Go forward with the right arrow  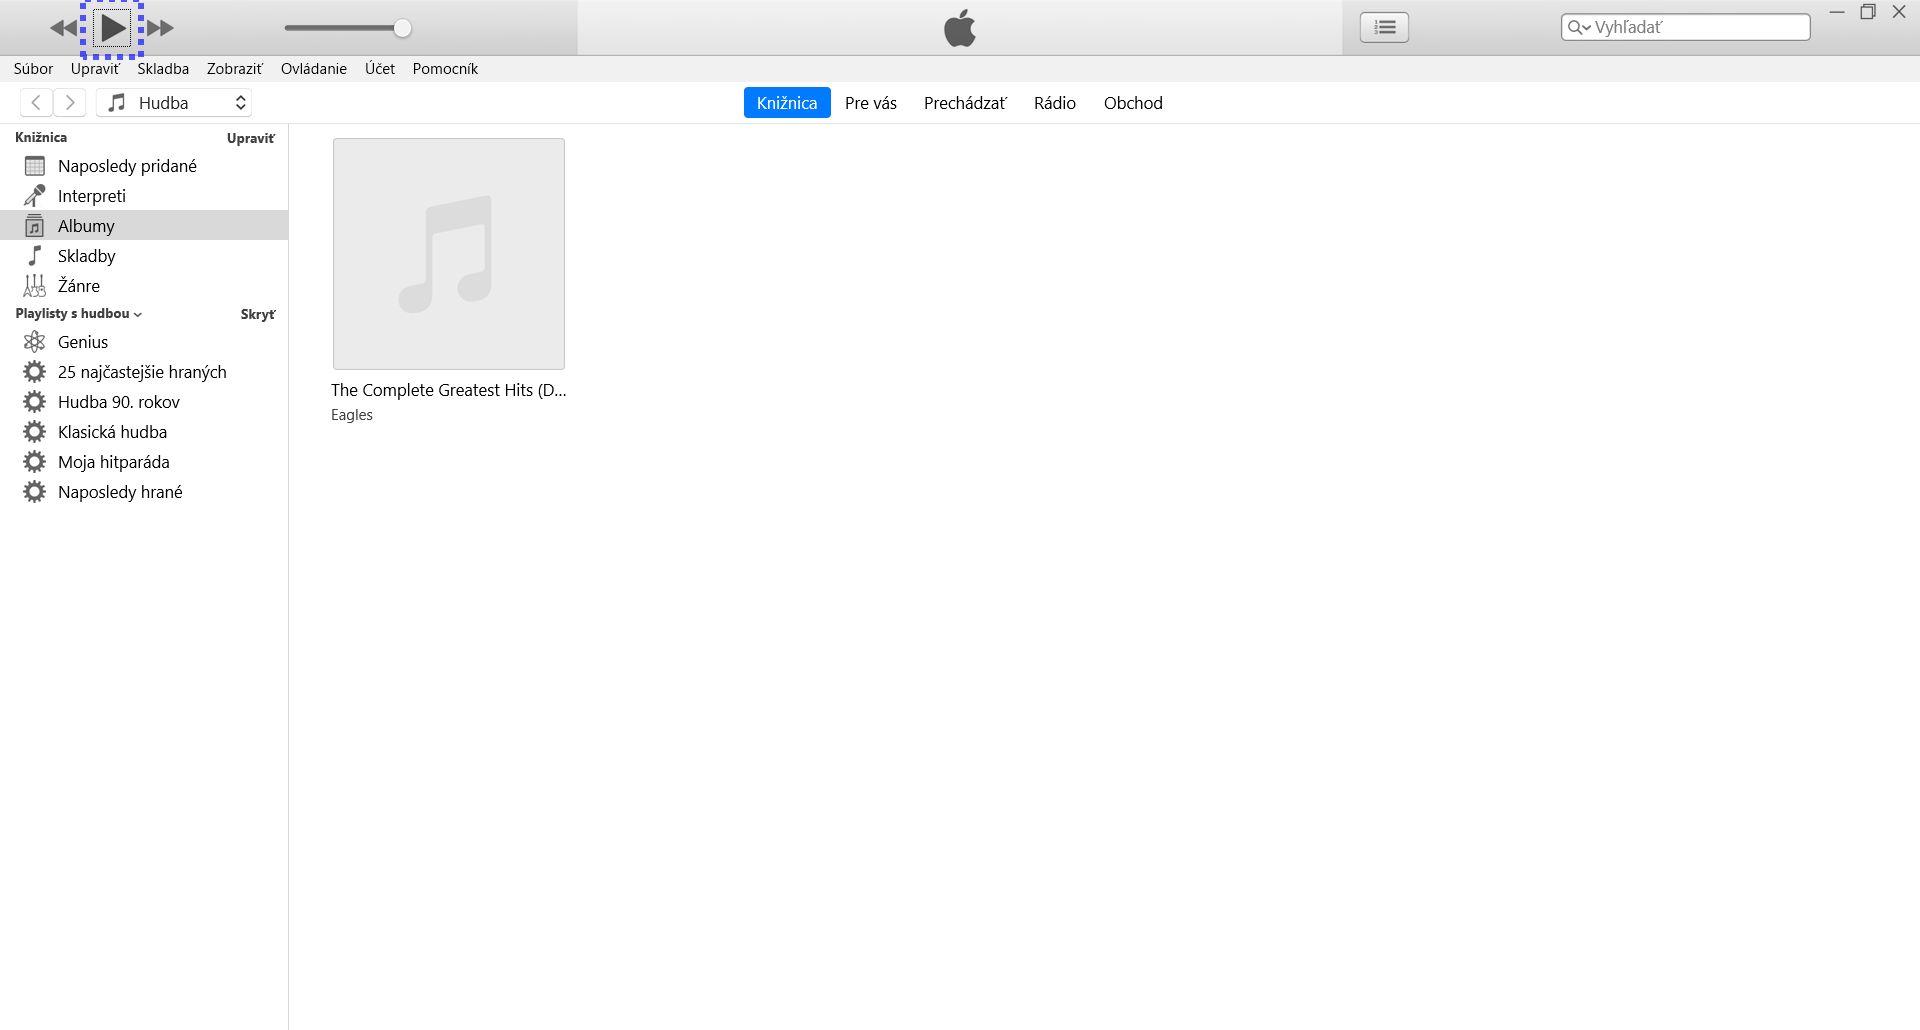[x=70, y=102]
